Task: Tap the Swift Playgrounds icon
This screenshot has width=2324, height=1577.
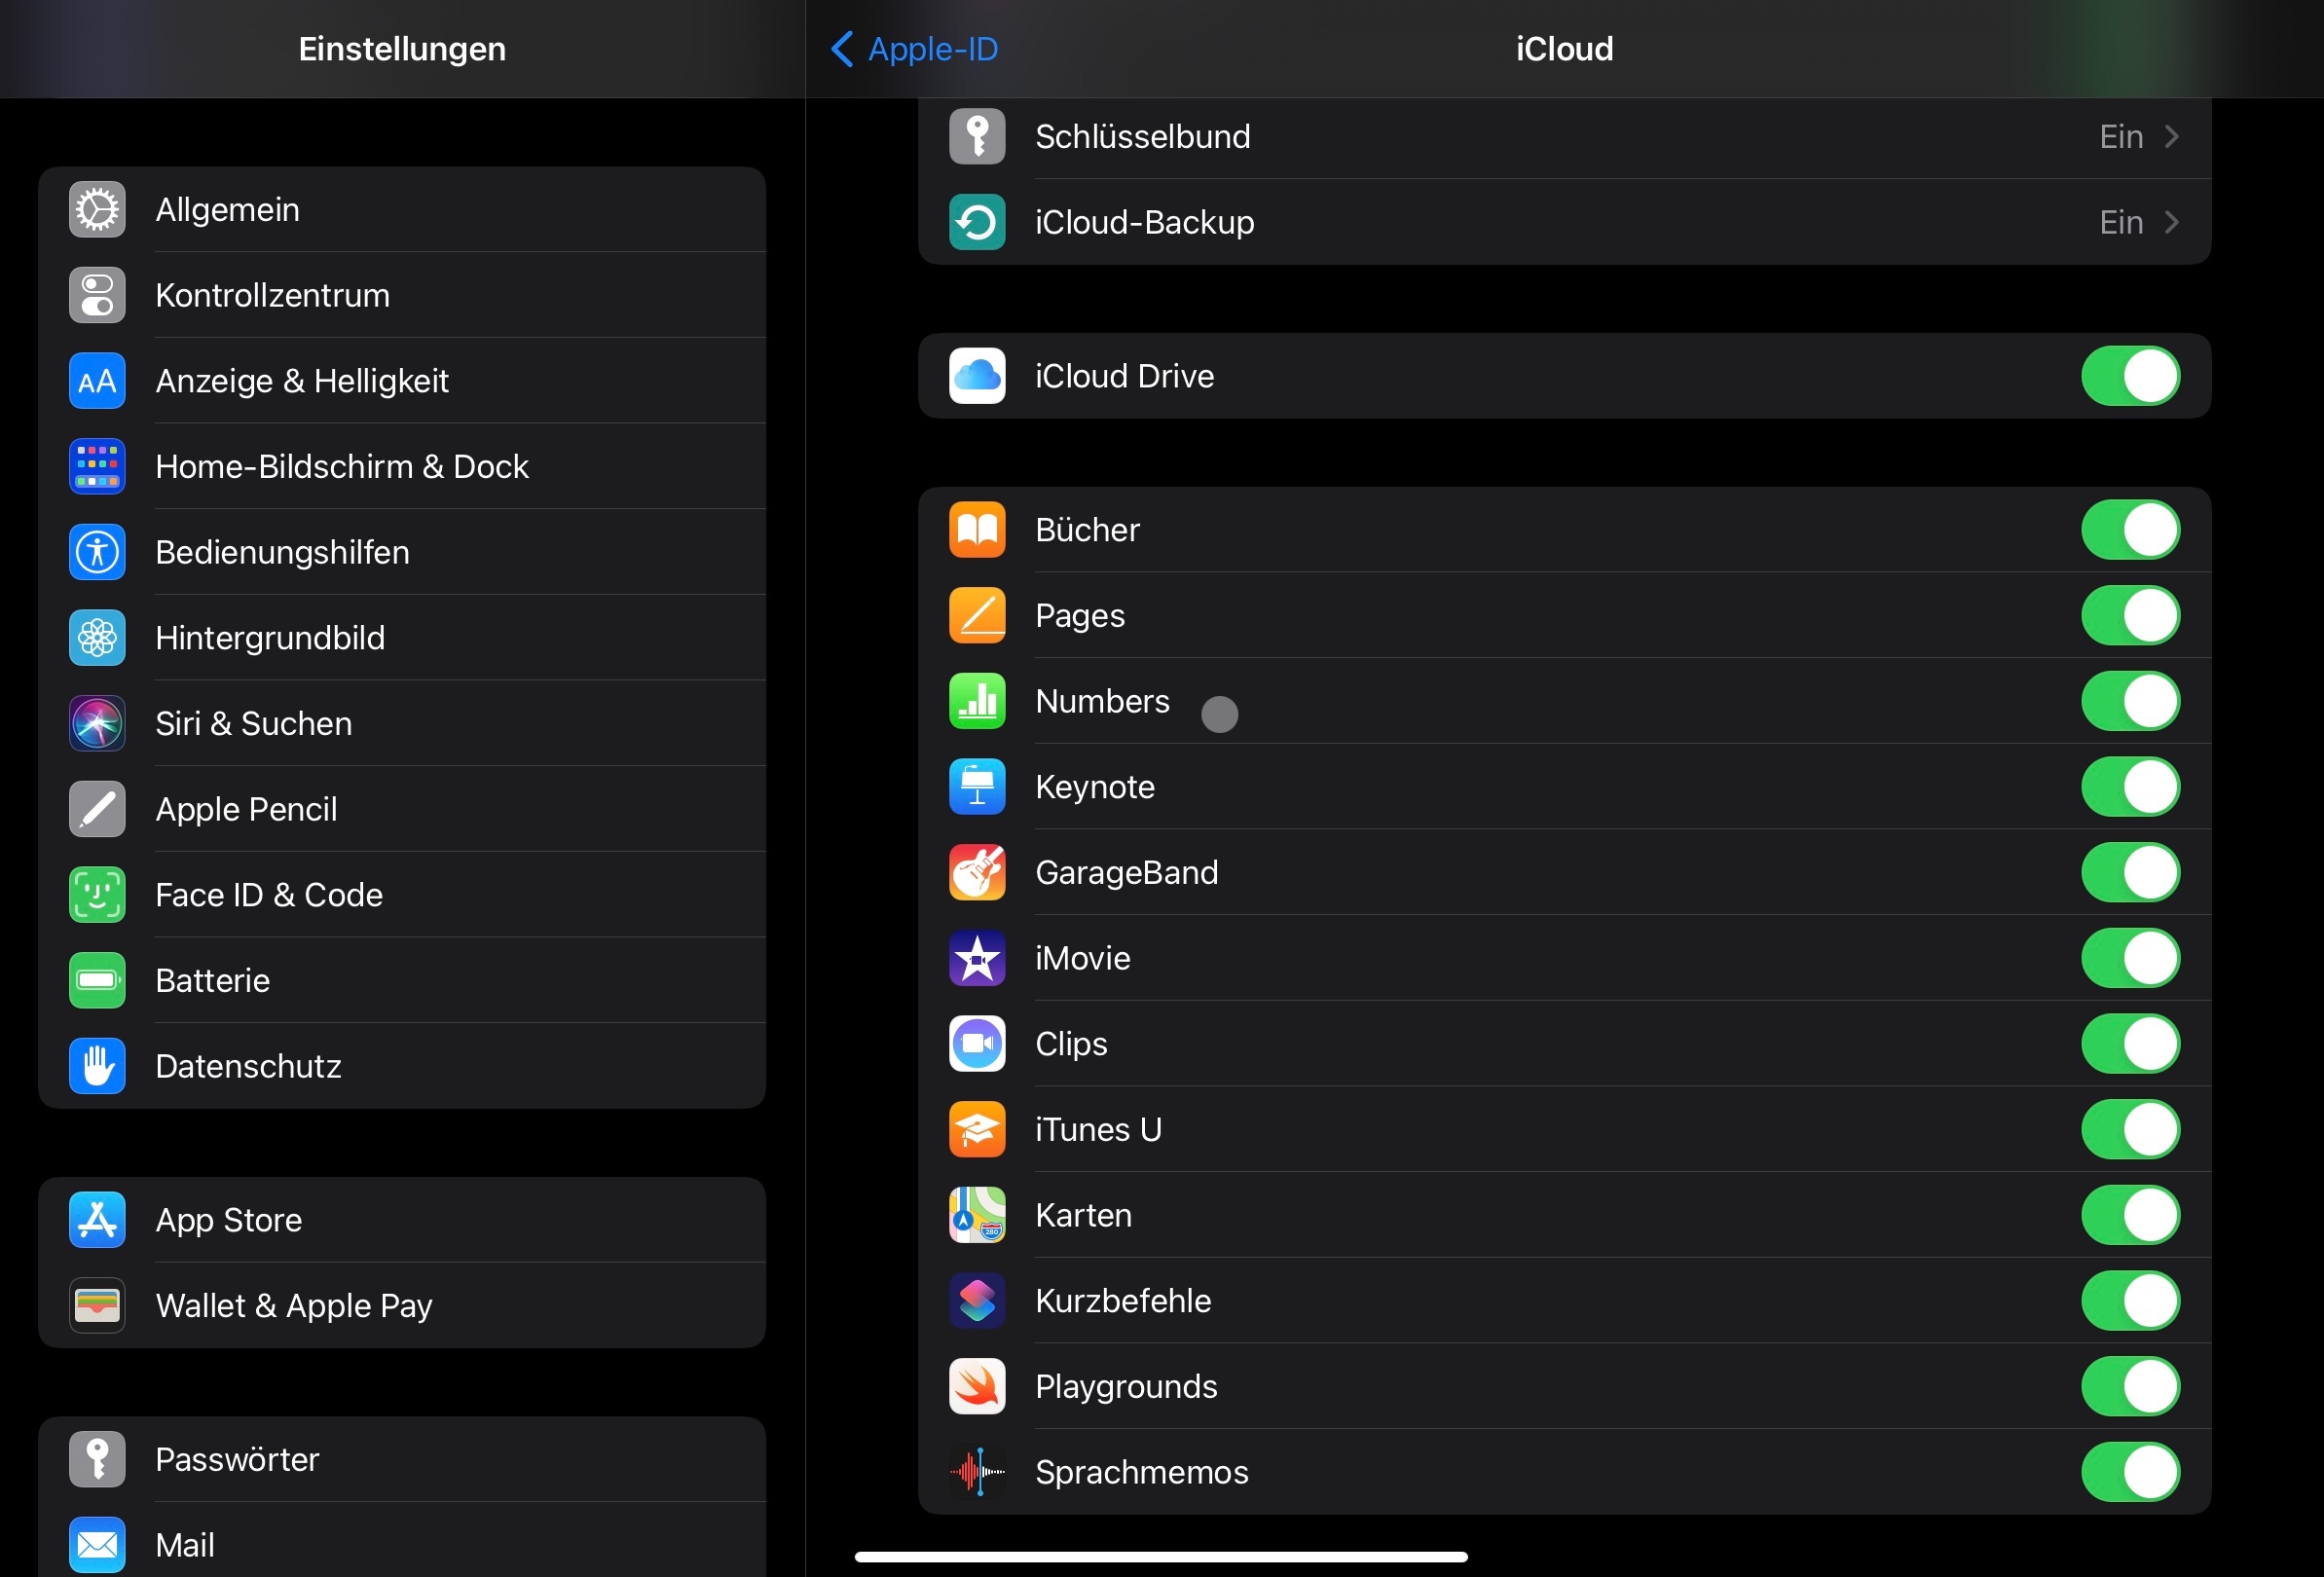Action: coord(976,1386)
